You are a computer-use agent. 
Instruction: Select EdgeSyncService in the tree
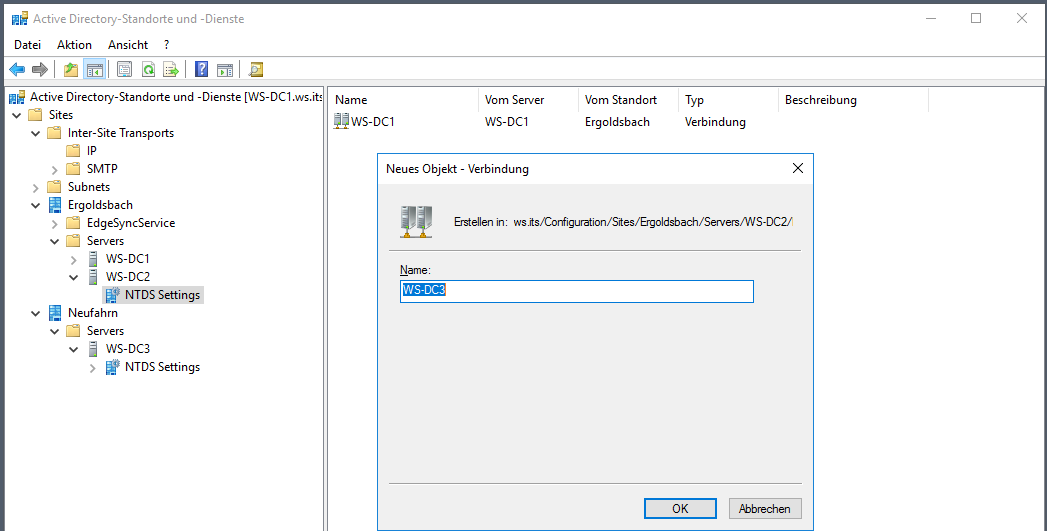pos(121,223)
